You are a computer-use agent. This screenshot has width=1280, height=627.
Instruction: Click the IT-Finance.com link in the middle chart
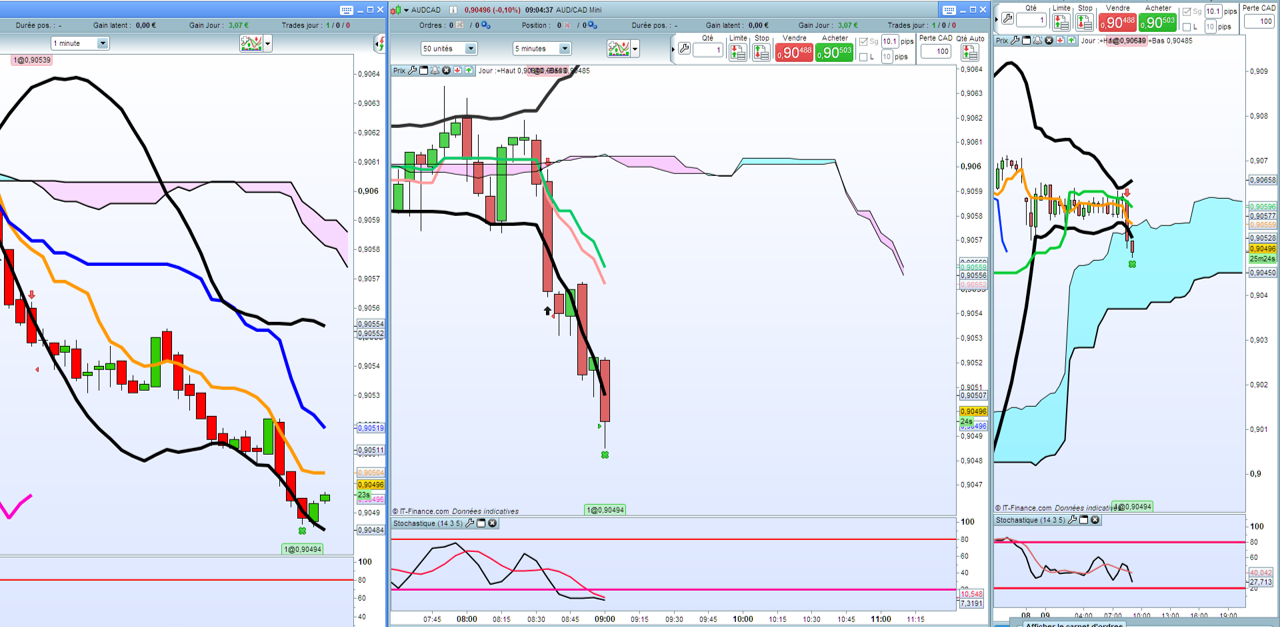pos(425,510)
